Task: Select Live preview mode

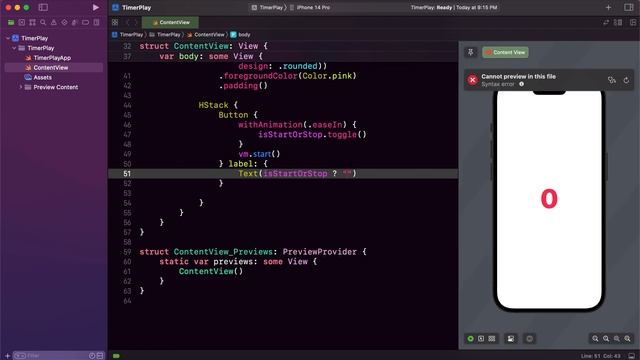Action: pos(471,338)
